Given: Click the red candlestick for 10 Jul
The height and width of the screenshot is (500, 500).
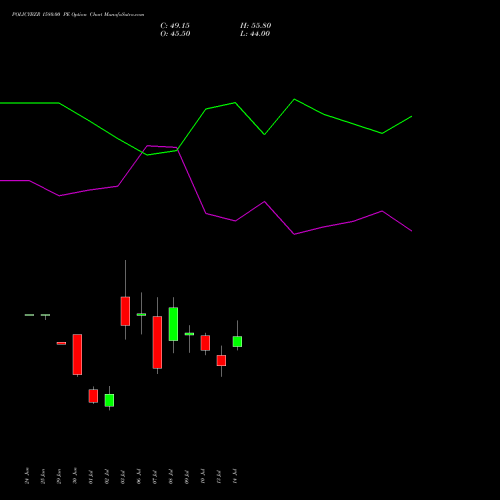Looking at the screenshot, I should pos(205,343).
